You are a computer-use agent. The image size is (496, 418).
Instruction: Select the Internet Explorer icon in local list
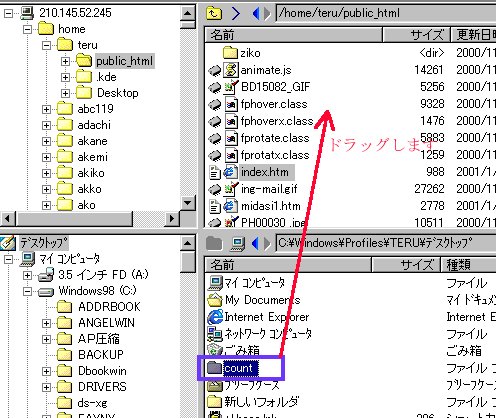pos(215,317)
